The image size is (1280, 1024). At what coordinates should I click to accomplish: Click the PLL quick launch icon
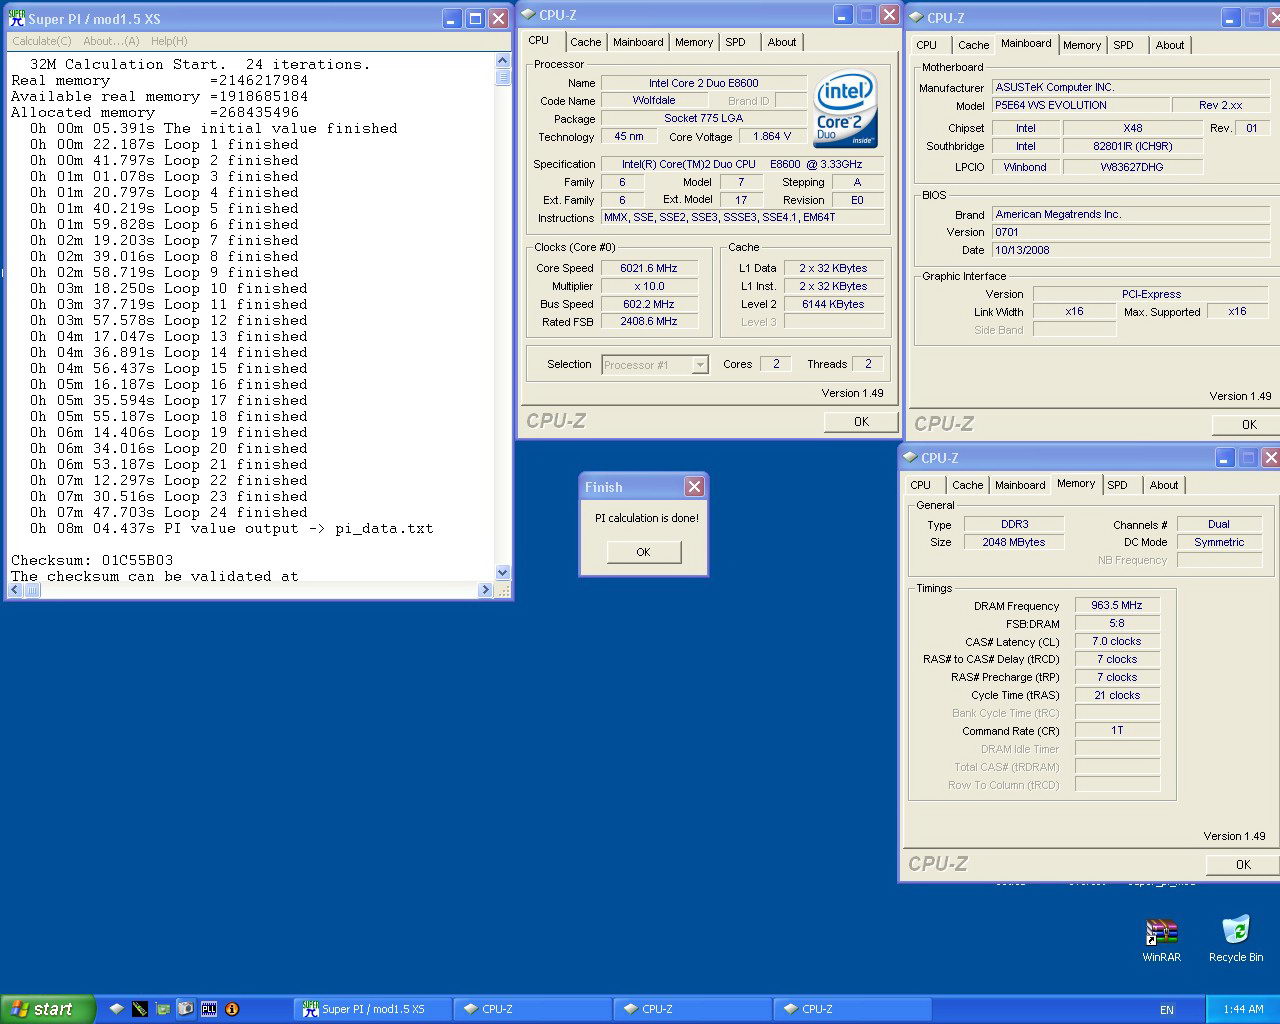209,1009
